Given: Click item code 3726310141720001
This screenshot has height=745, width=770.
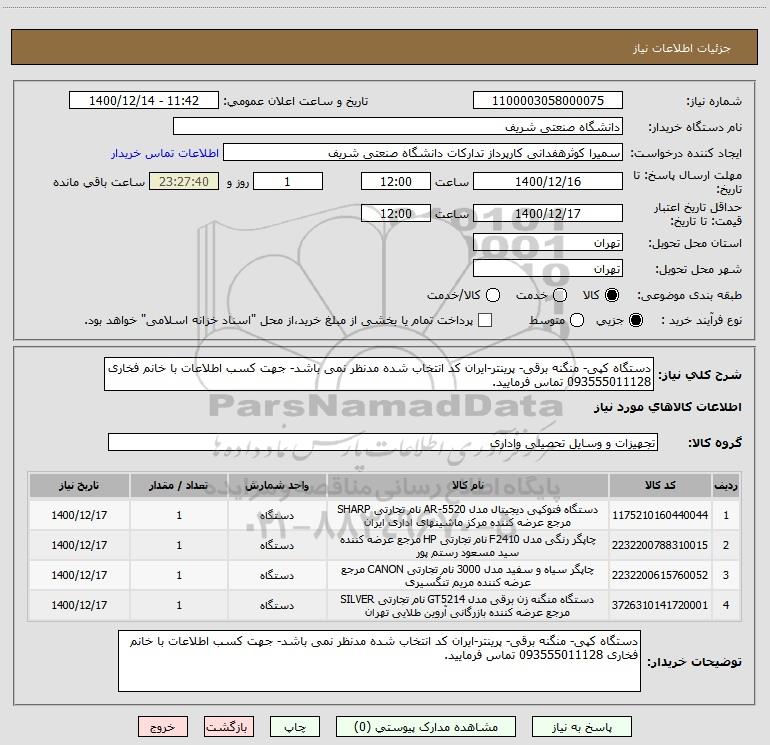Looking at the screenshot, I should tap(660, 605).
